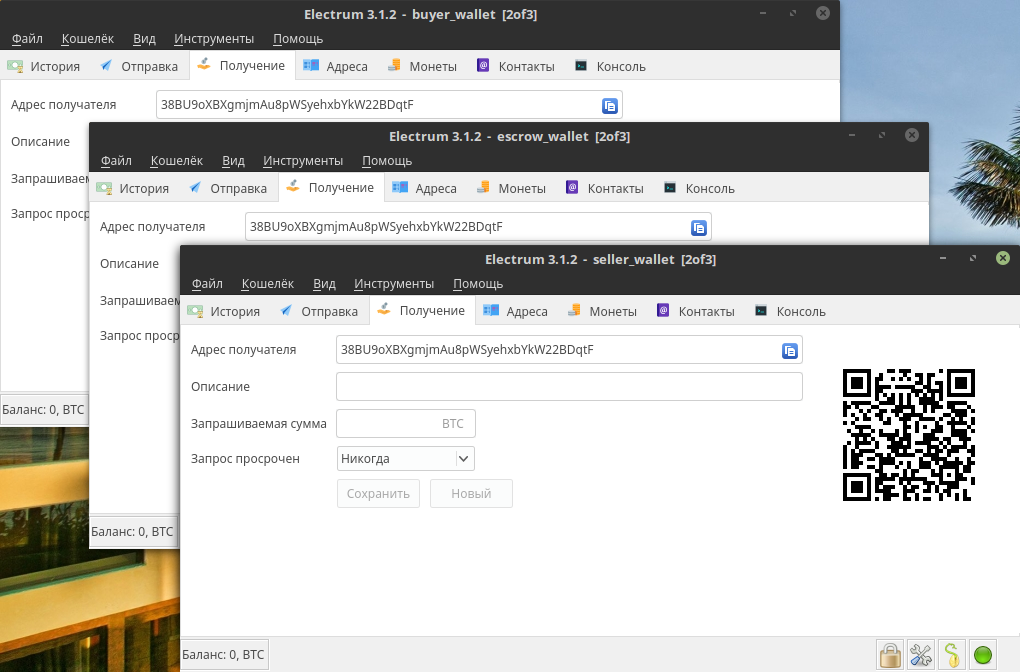Image resolution: width=1020 pixels, height=672 pixels.
Task: Open Монеты tab in escrow_wallet window
Action: 511,188
